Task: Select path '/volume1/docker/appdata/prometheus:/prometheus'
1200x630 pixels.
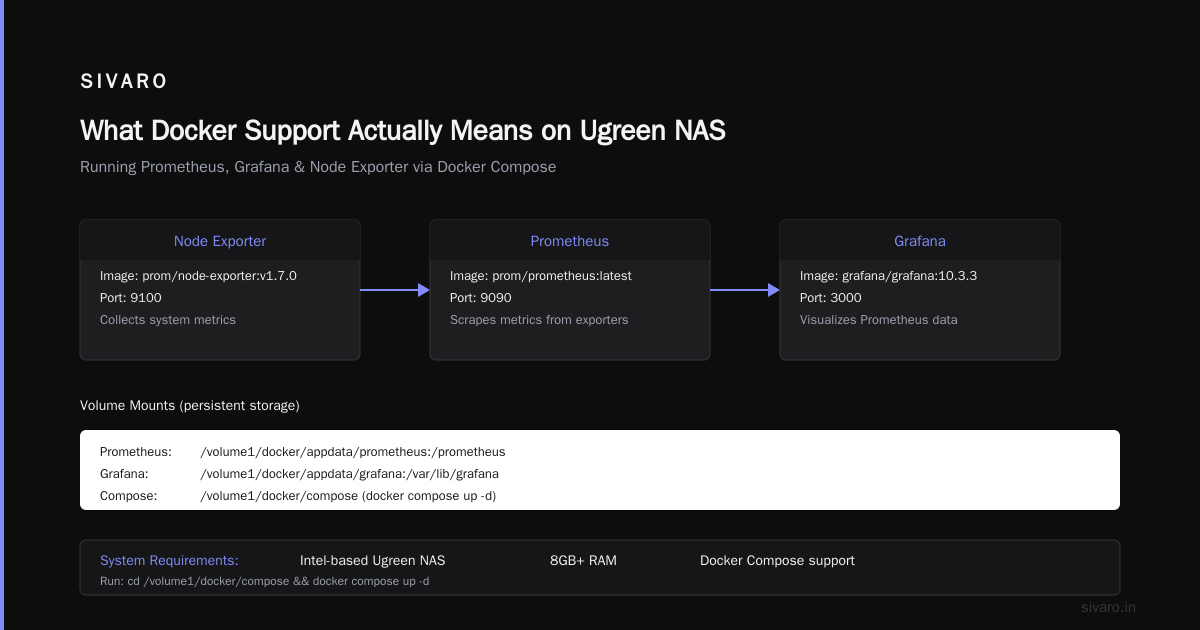Action: (x=353, y=452)
